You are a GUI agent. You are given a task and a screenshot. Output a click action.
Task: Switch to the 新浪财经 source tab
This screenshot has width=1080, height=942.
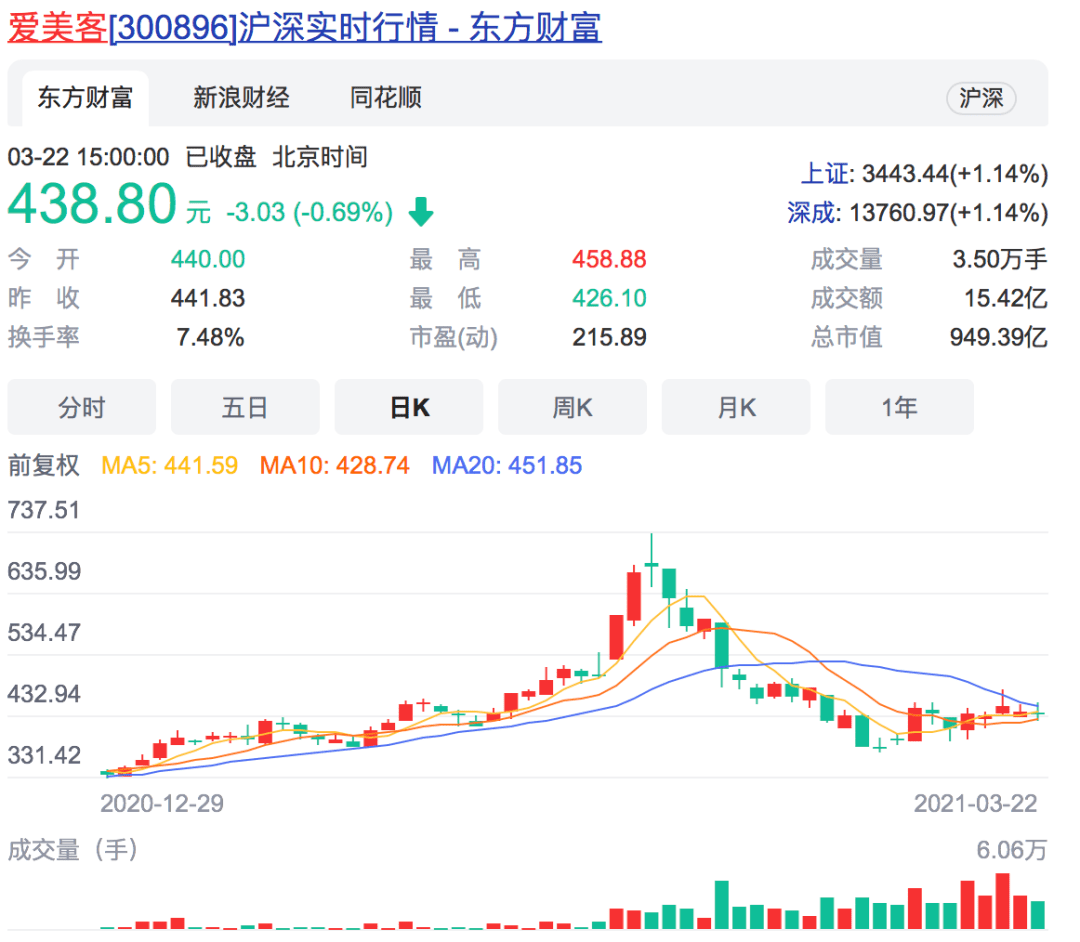[x=241, y=98]
